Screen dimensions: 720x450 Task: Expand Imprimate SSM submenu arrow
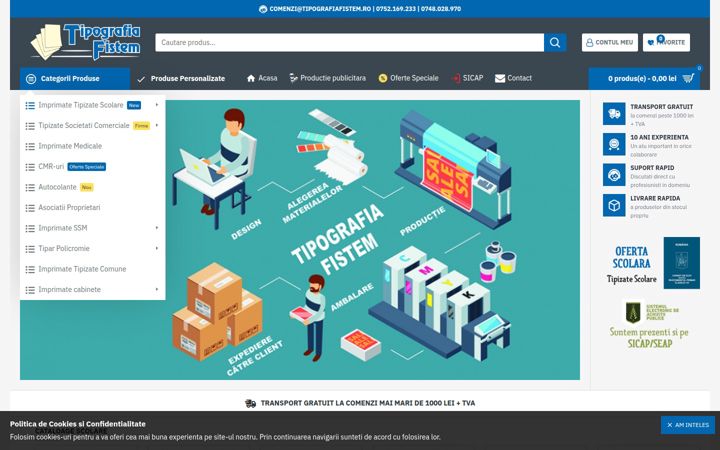click(157, 228)
